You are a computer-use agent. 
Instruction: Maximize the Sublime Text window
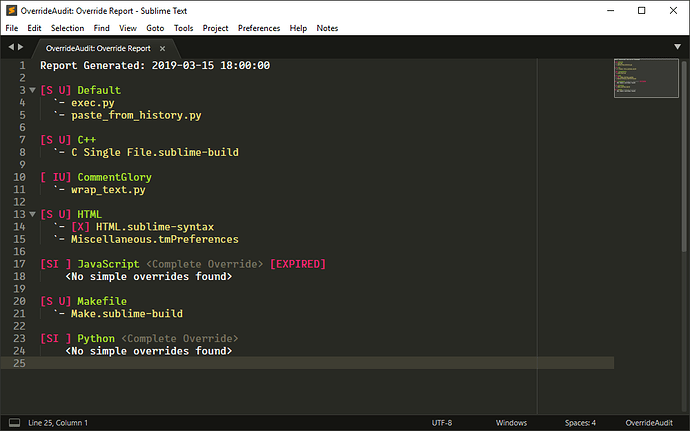coord(642,11)
